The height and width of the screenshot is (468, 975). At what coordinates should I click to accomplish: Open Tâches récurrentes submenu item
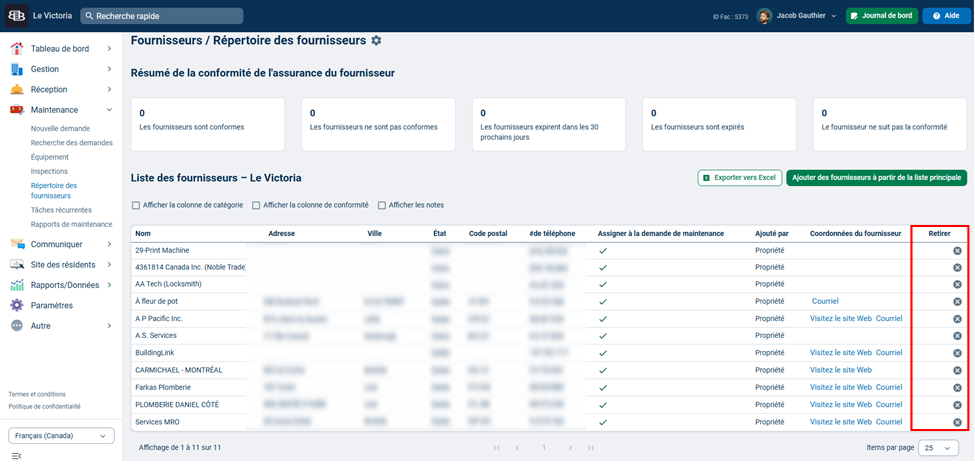coord(61,210)
